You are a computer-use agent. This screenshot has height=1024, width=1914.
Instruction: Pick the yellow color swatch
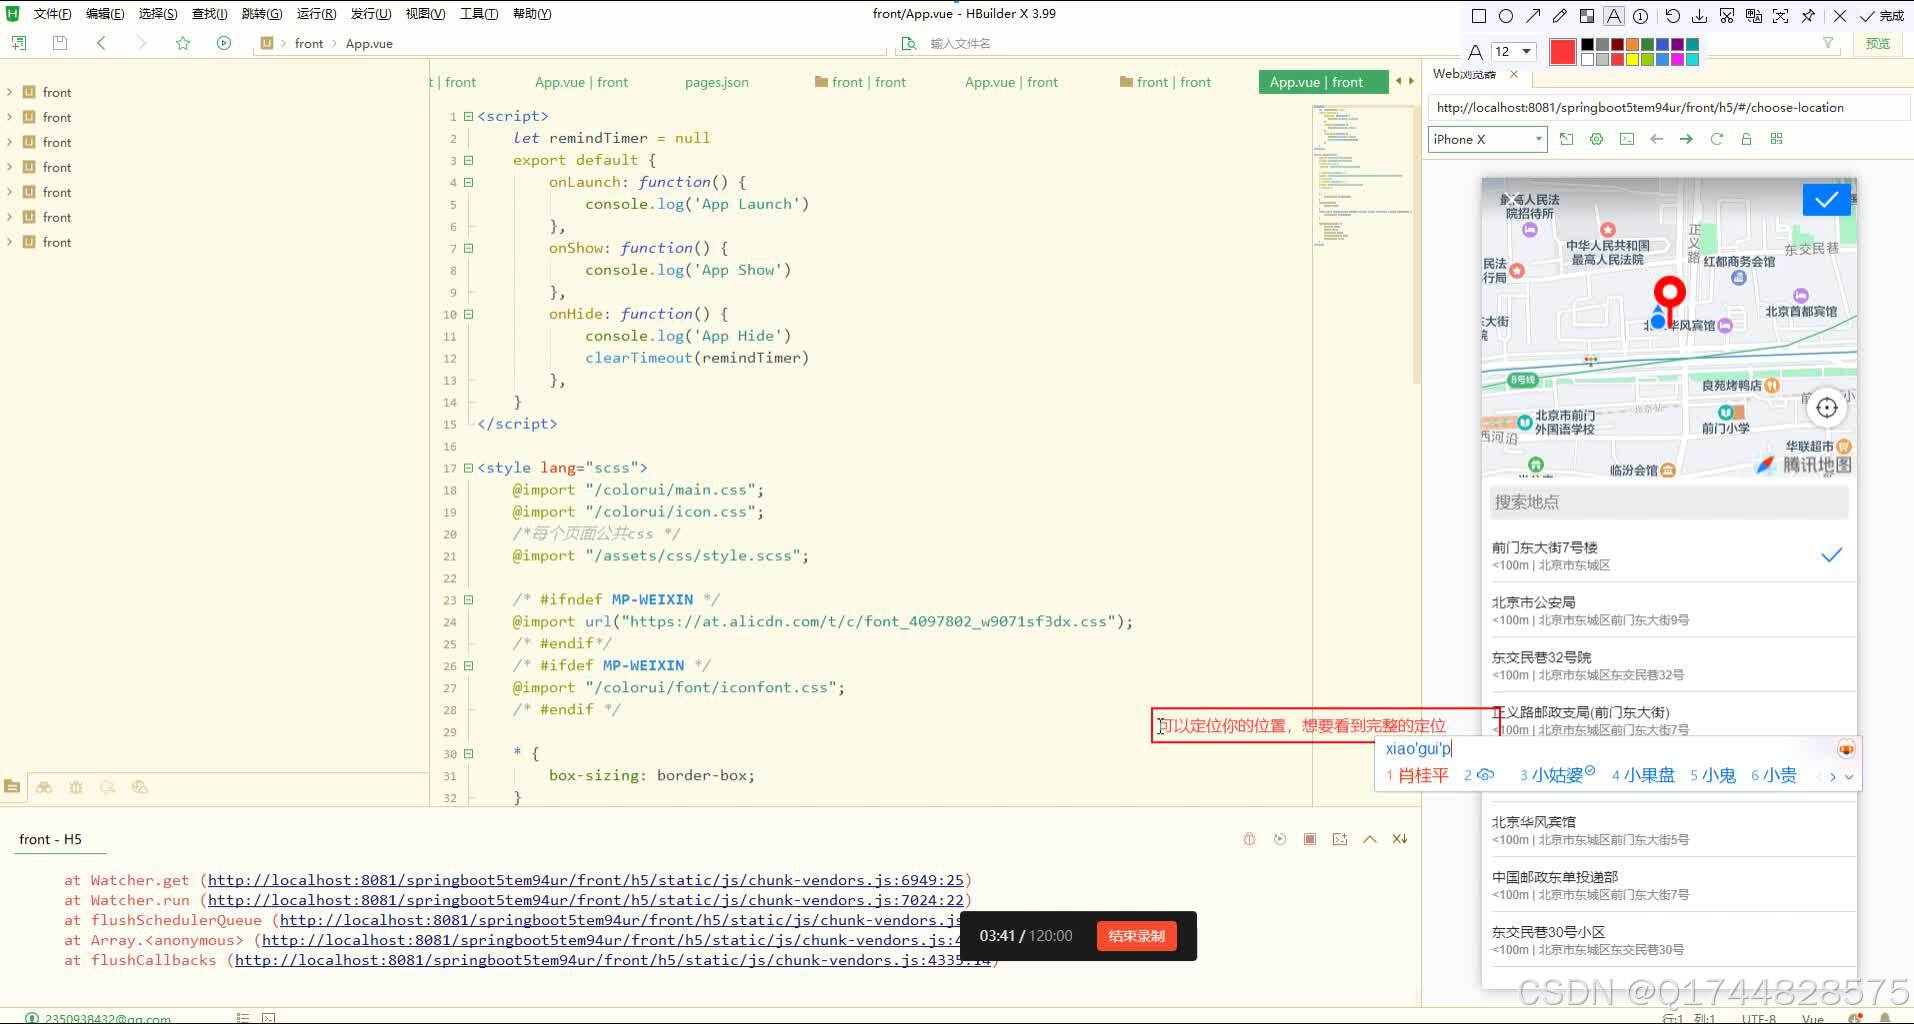(x=1632, y=60)
